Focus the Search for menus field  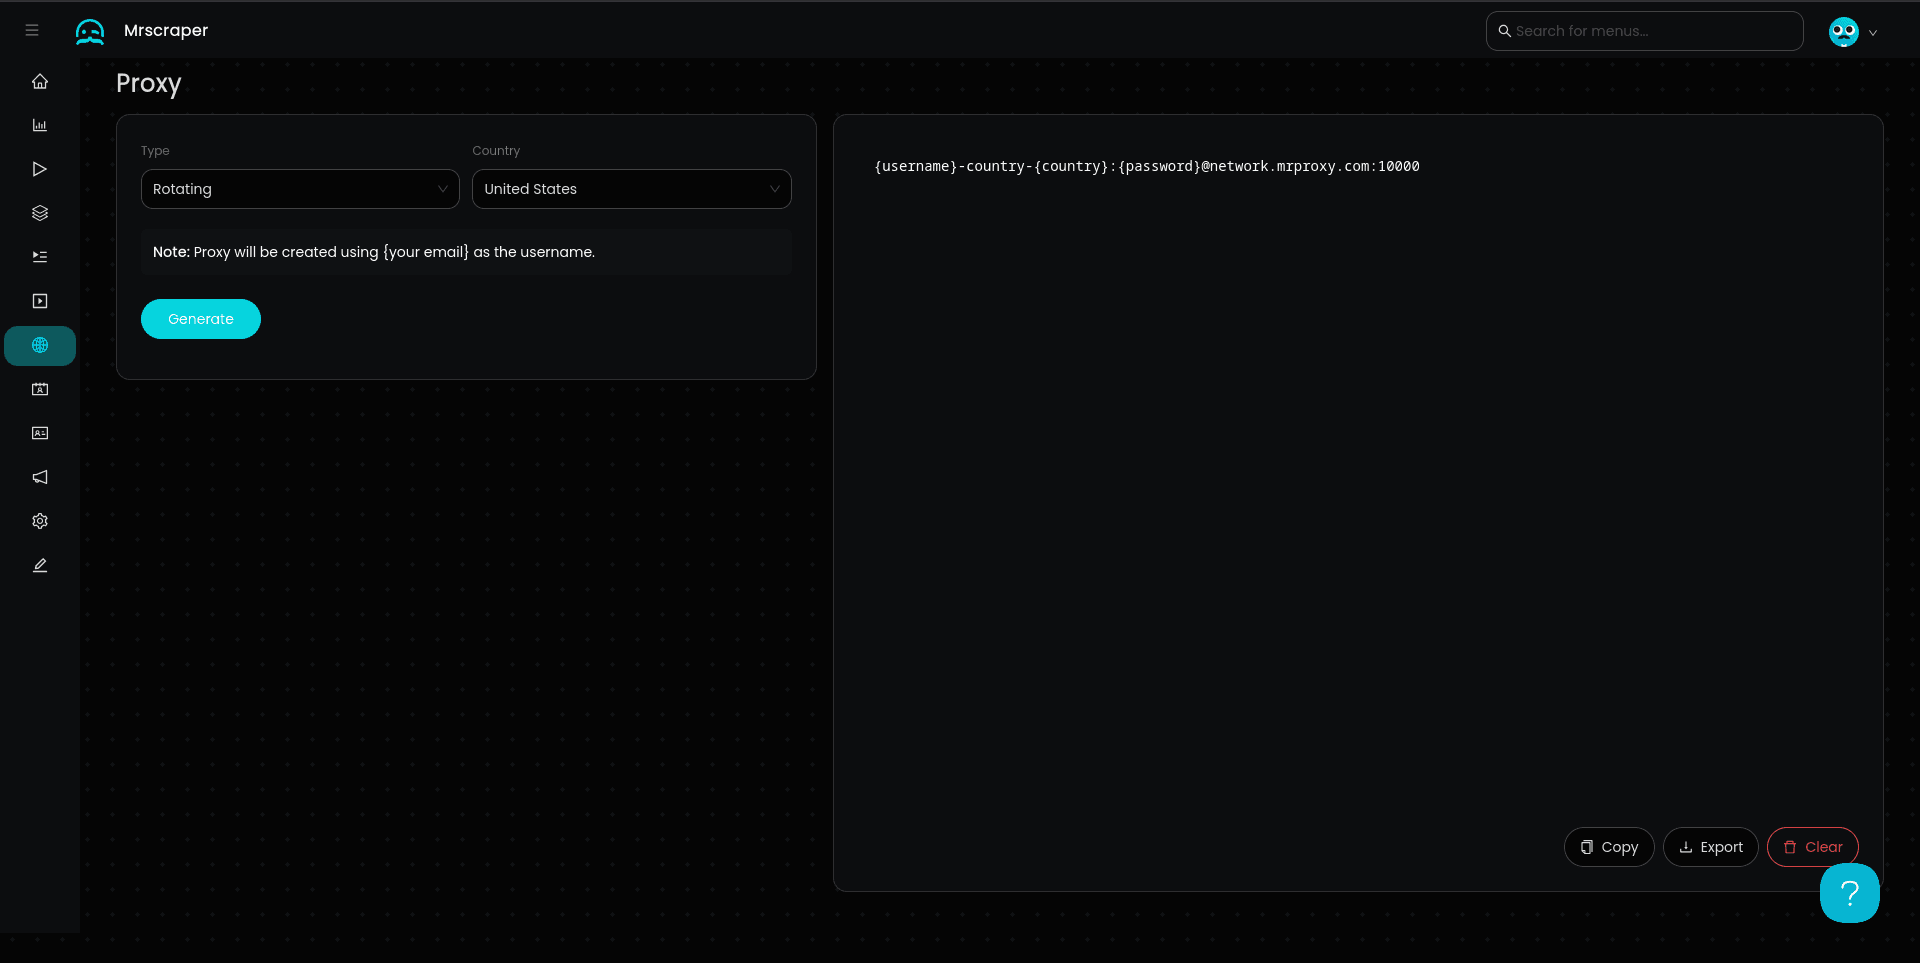[x=1644, y=31]
